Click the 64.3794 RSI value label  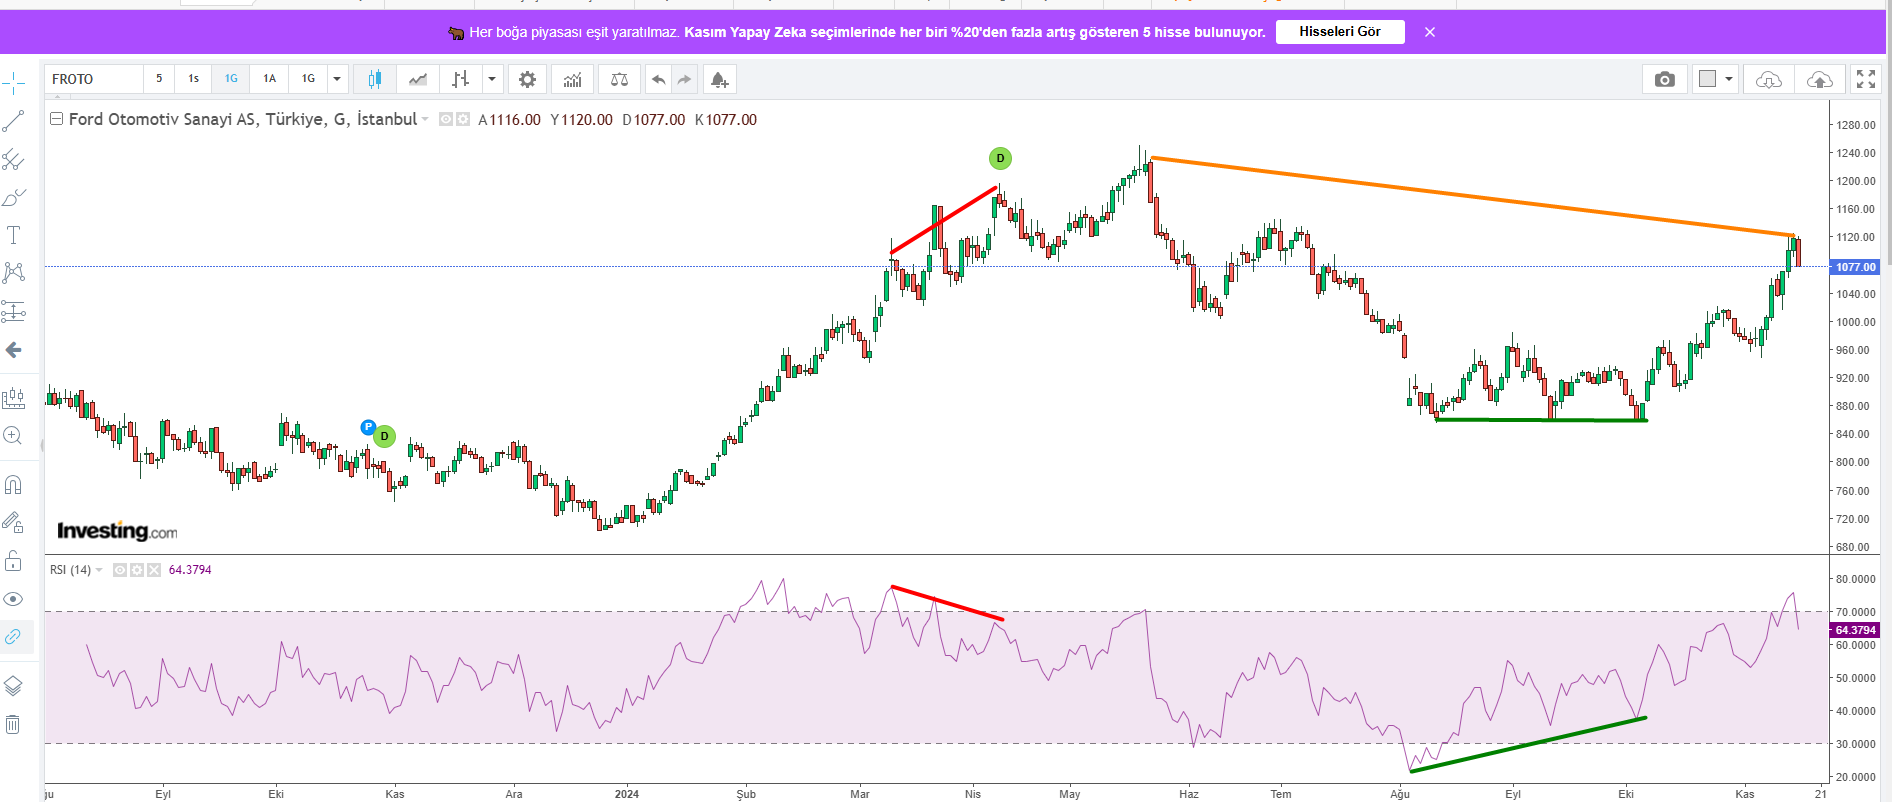pos(1856,630)
